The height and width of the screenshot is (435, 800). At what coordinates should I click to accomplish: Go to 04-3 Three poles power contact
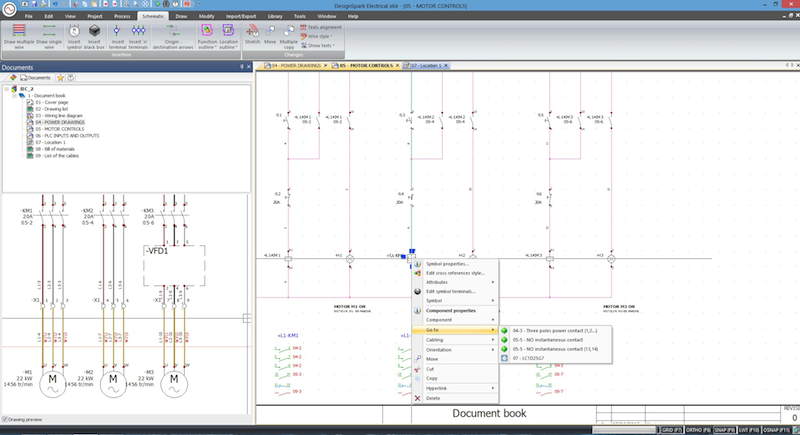tap(555, 331)
